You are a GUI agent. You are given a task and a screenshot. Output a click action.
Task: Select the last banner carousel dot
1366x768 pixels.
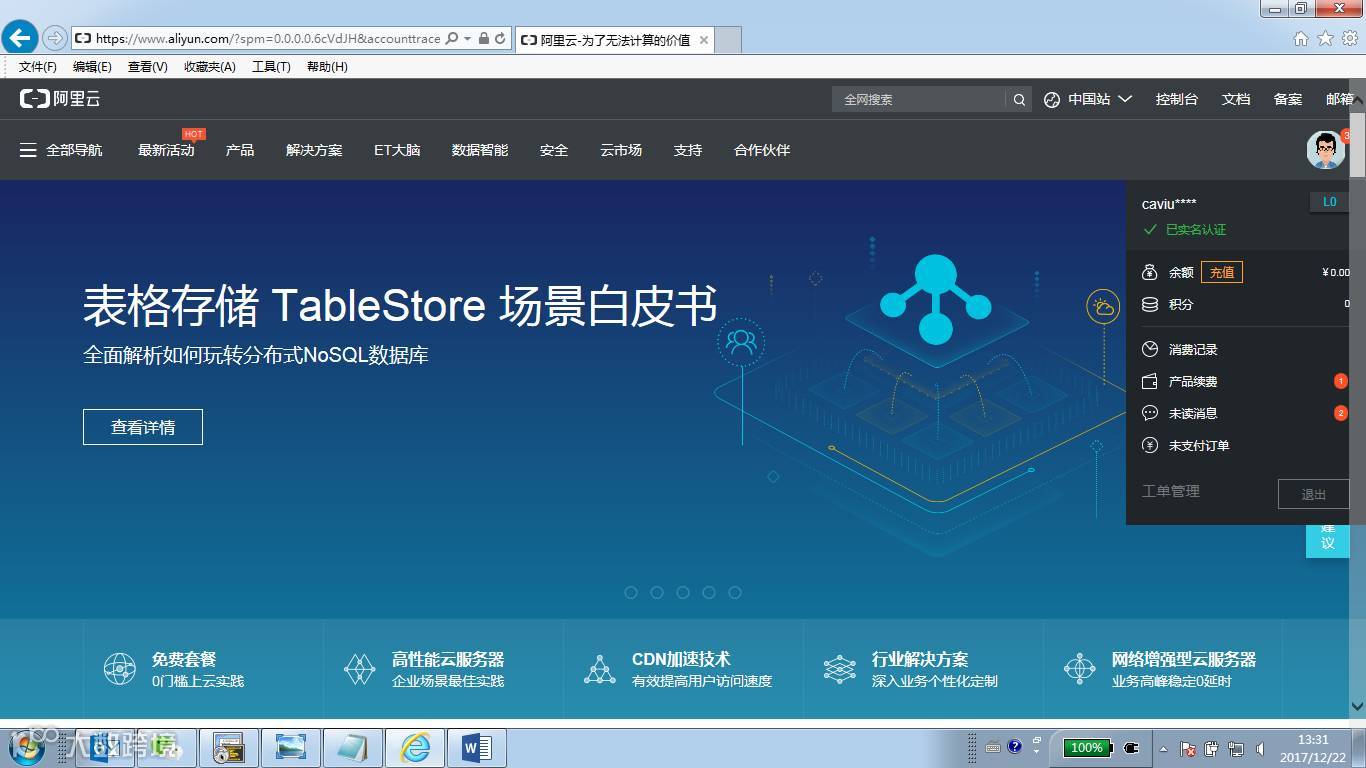point(735,592)
